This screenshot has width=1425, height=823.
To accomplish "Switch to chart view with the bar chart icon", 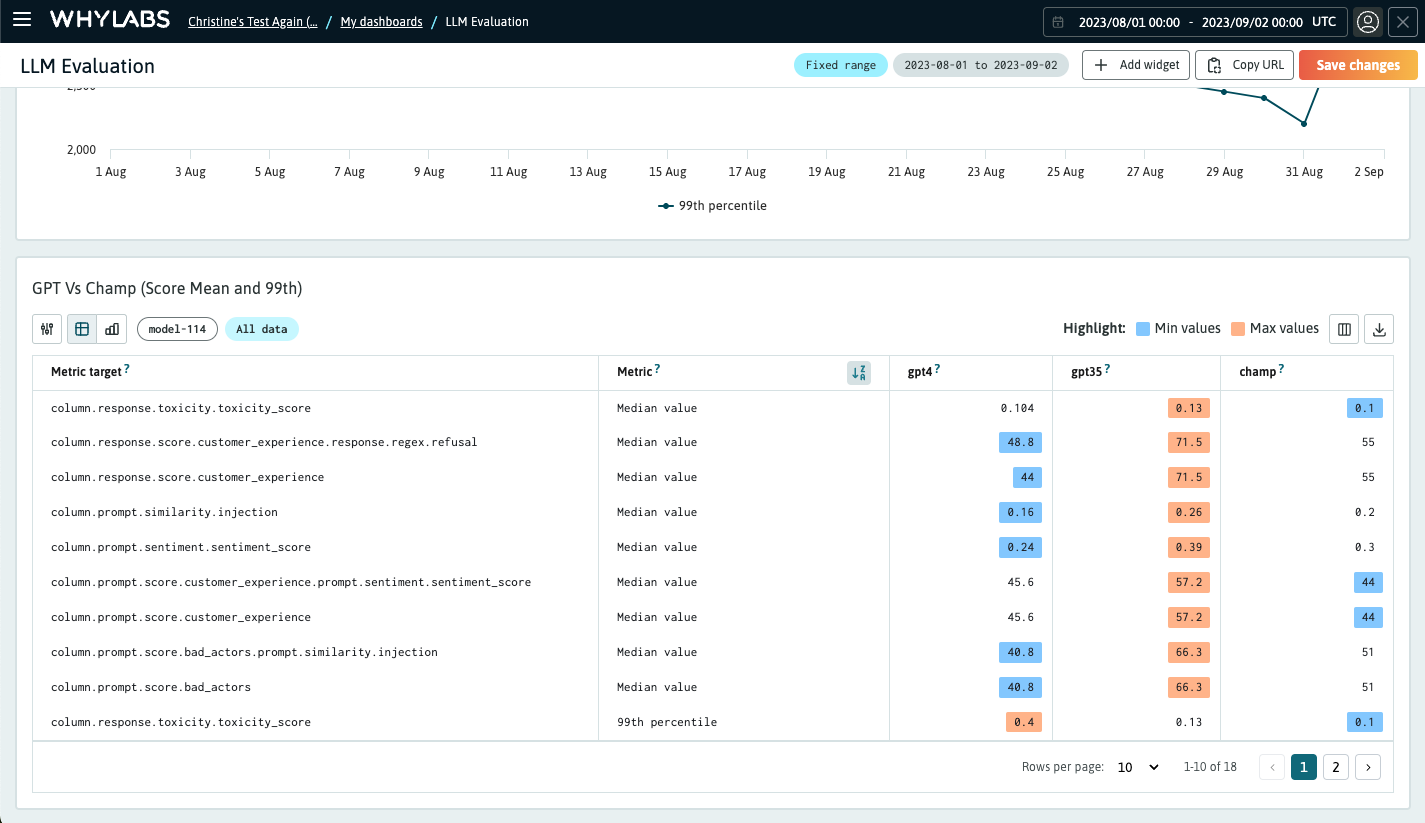I will 111,328.
